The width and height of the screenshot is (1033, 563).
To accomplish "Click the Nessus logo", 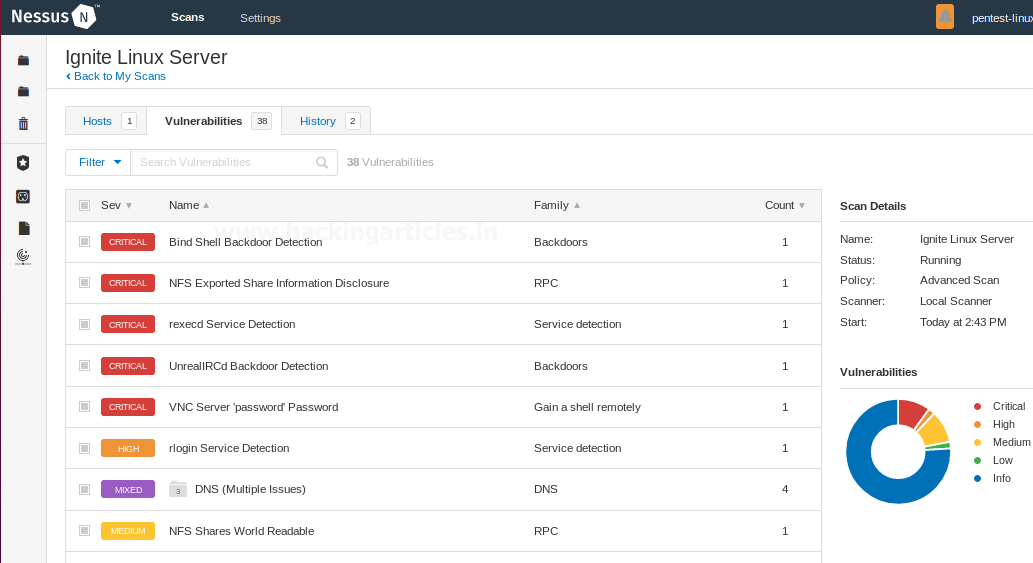I will (55, 16).
